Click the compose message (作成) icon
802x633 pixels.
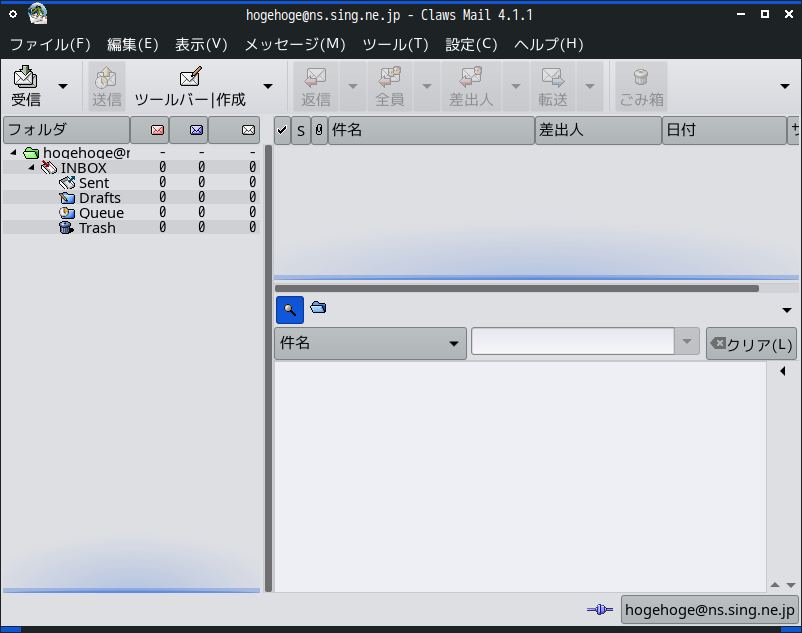point(190,86)
